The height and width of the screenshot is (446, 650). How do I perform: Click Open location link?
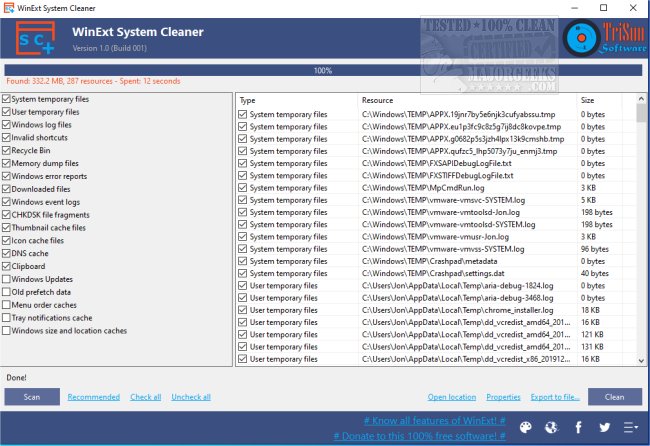coord(452,397)
